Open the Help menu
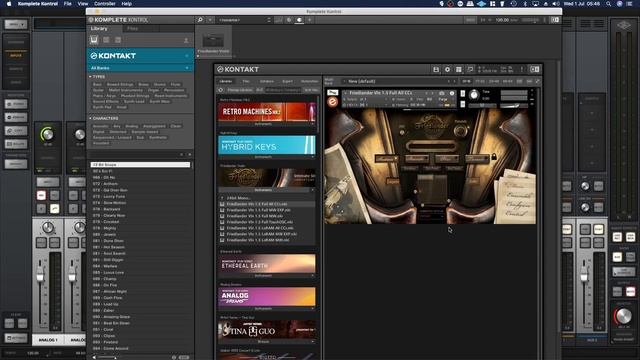 [x=127, y=4]
